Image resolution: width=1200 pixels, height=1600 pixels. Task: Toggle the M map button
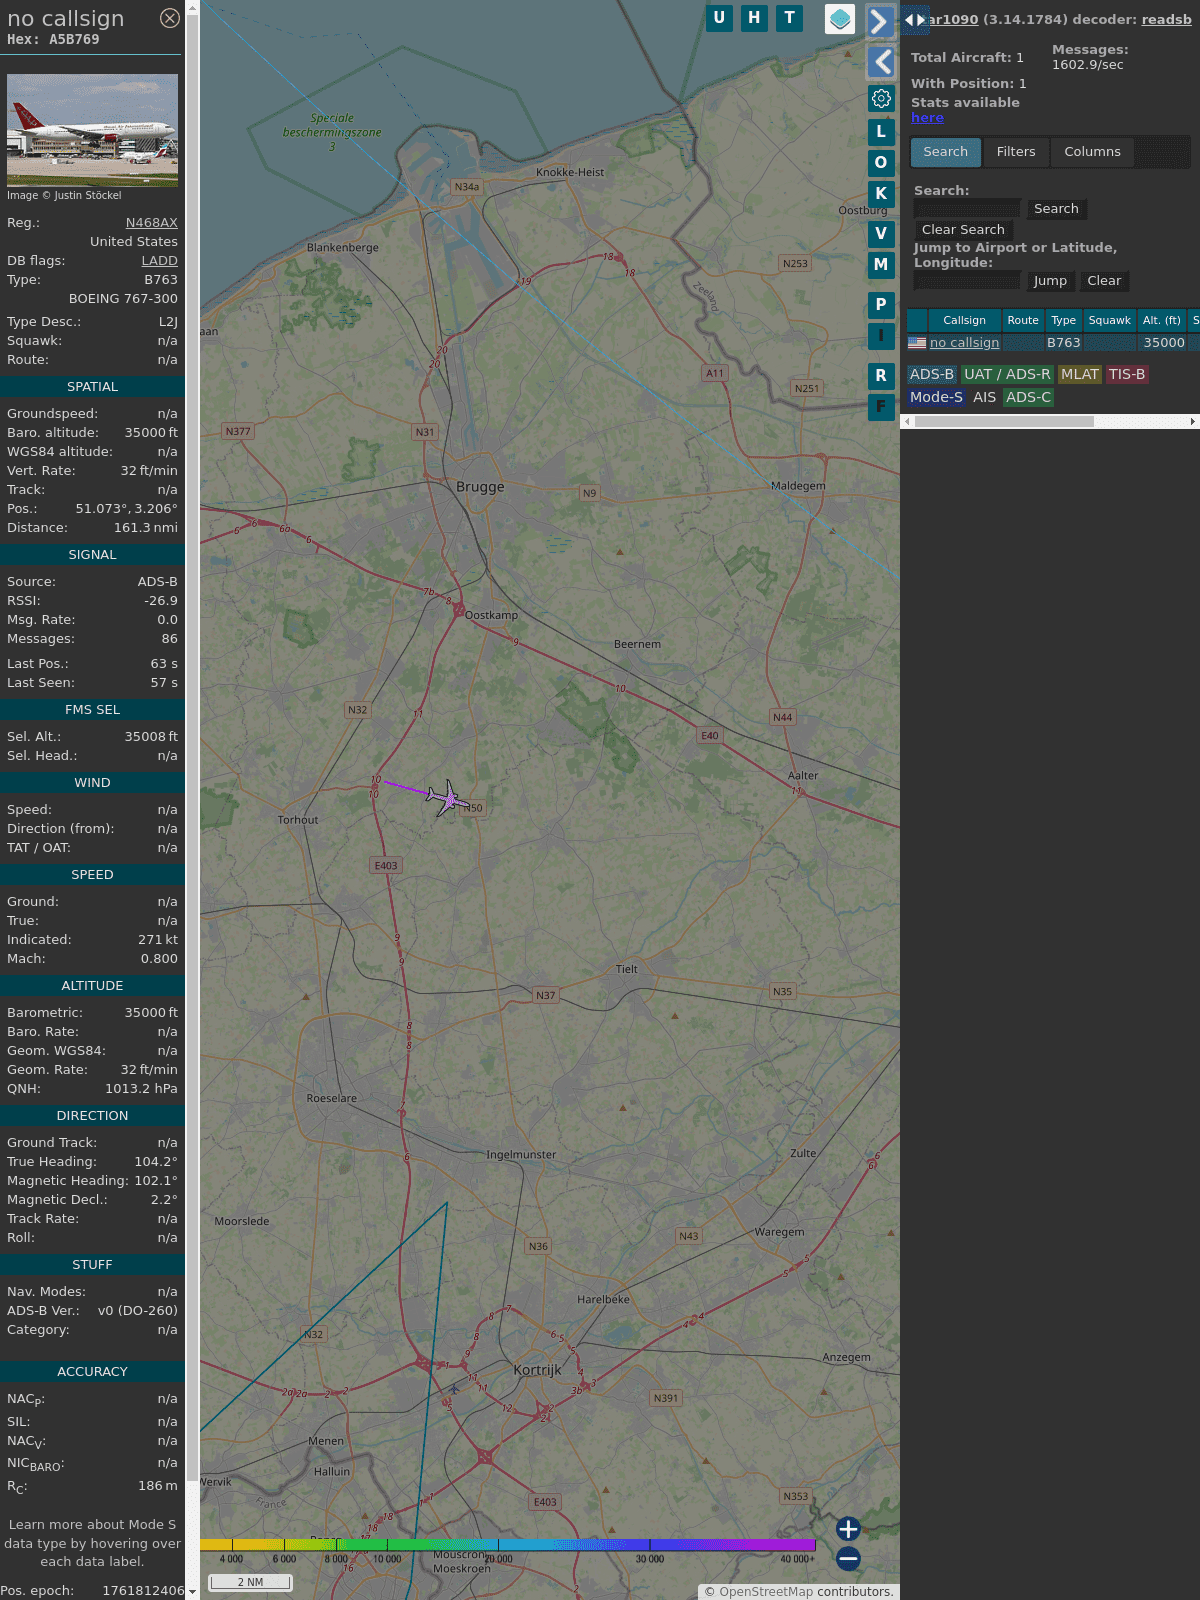[x=881, y=264]
